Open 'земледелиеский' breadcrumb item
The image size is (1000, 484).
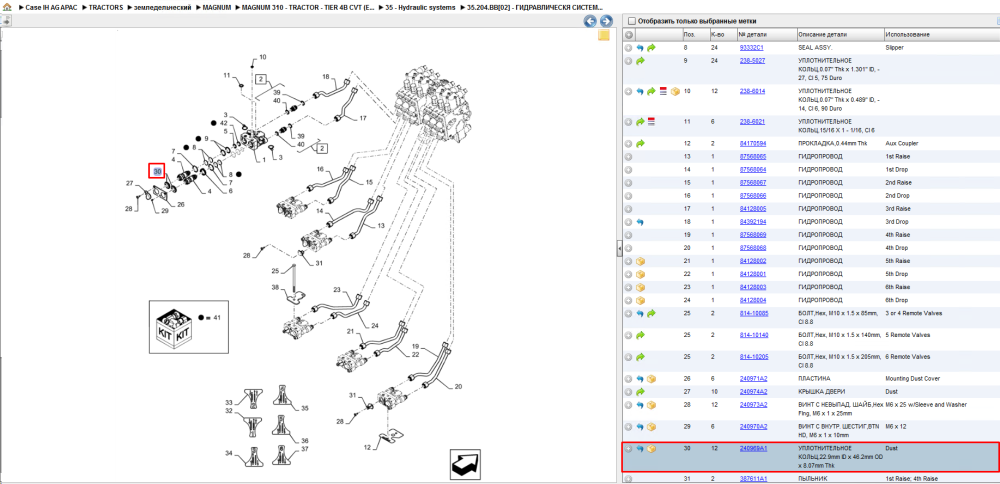pos(163,8)
